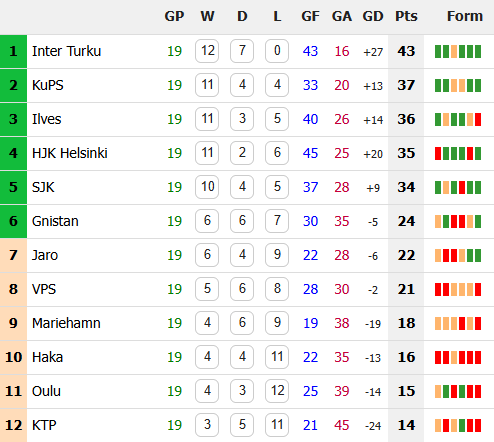Open the Inter Turku team link
Screen dimensions: 494x442
[x=66, y=51]
